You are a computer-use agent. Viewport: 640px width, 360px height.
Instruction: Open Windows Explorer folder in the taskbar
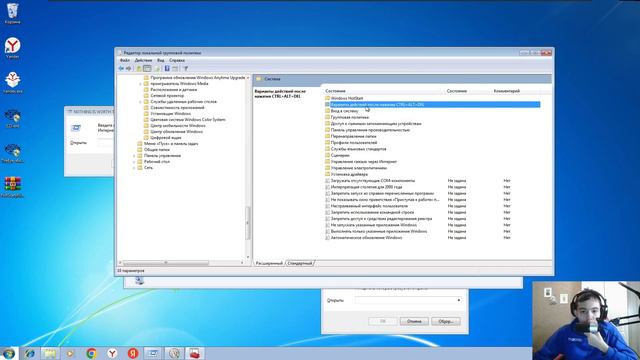(x=50, y=353)
